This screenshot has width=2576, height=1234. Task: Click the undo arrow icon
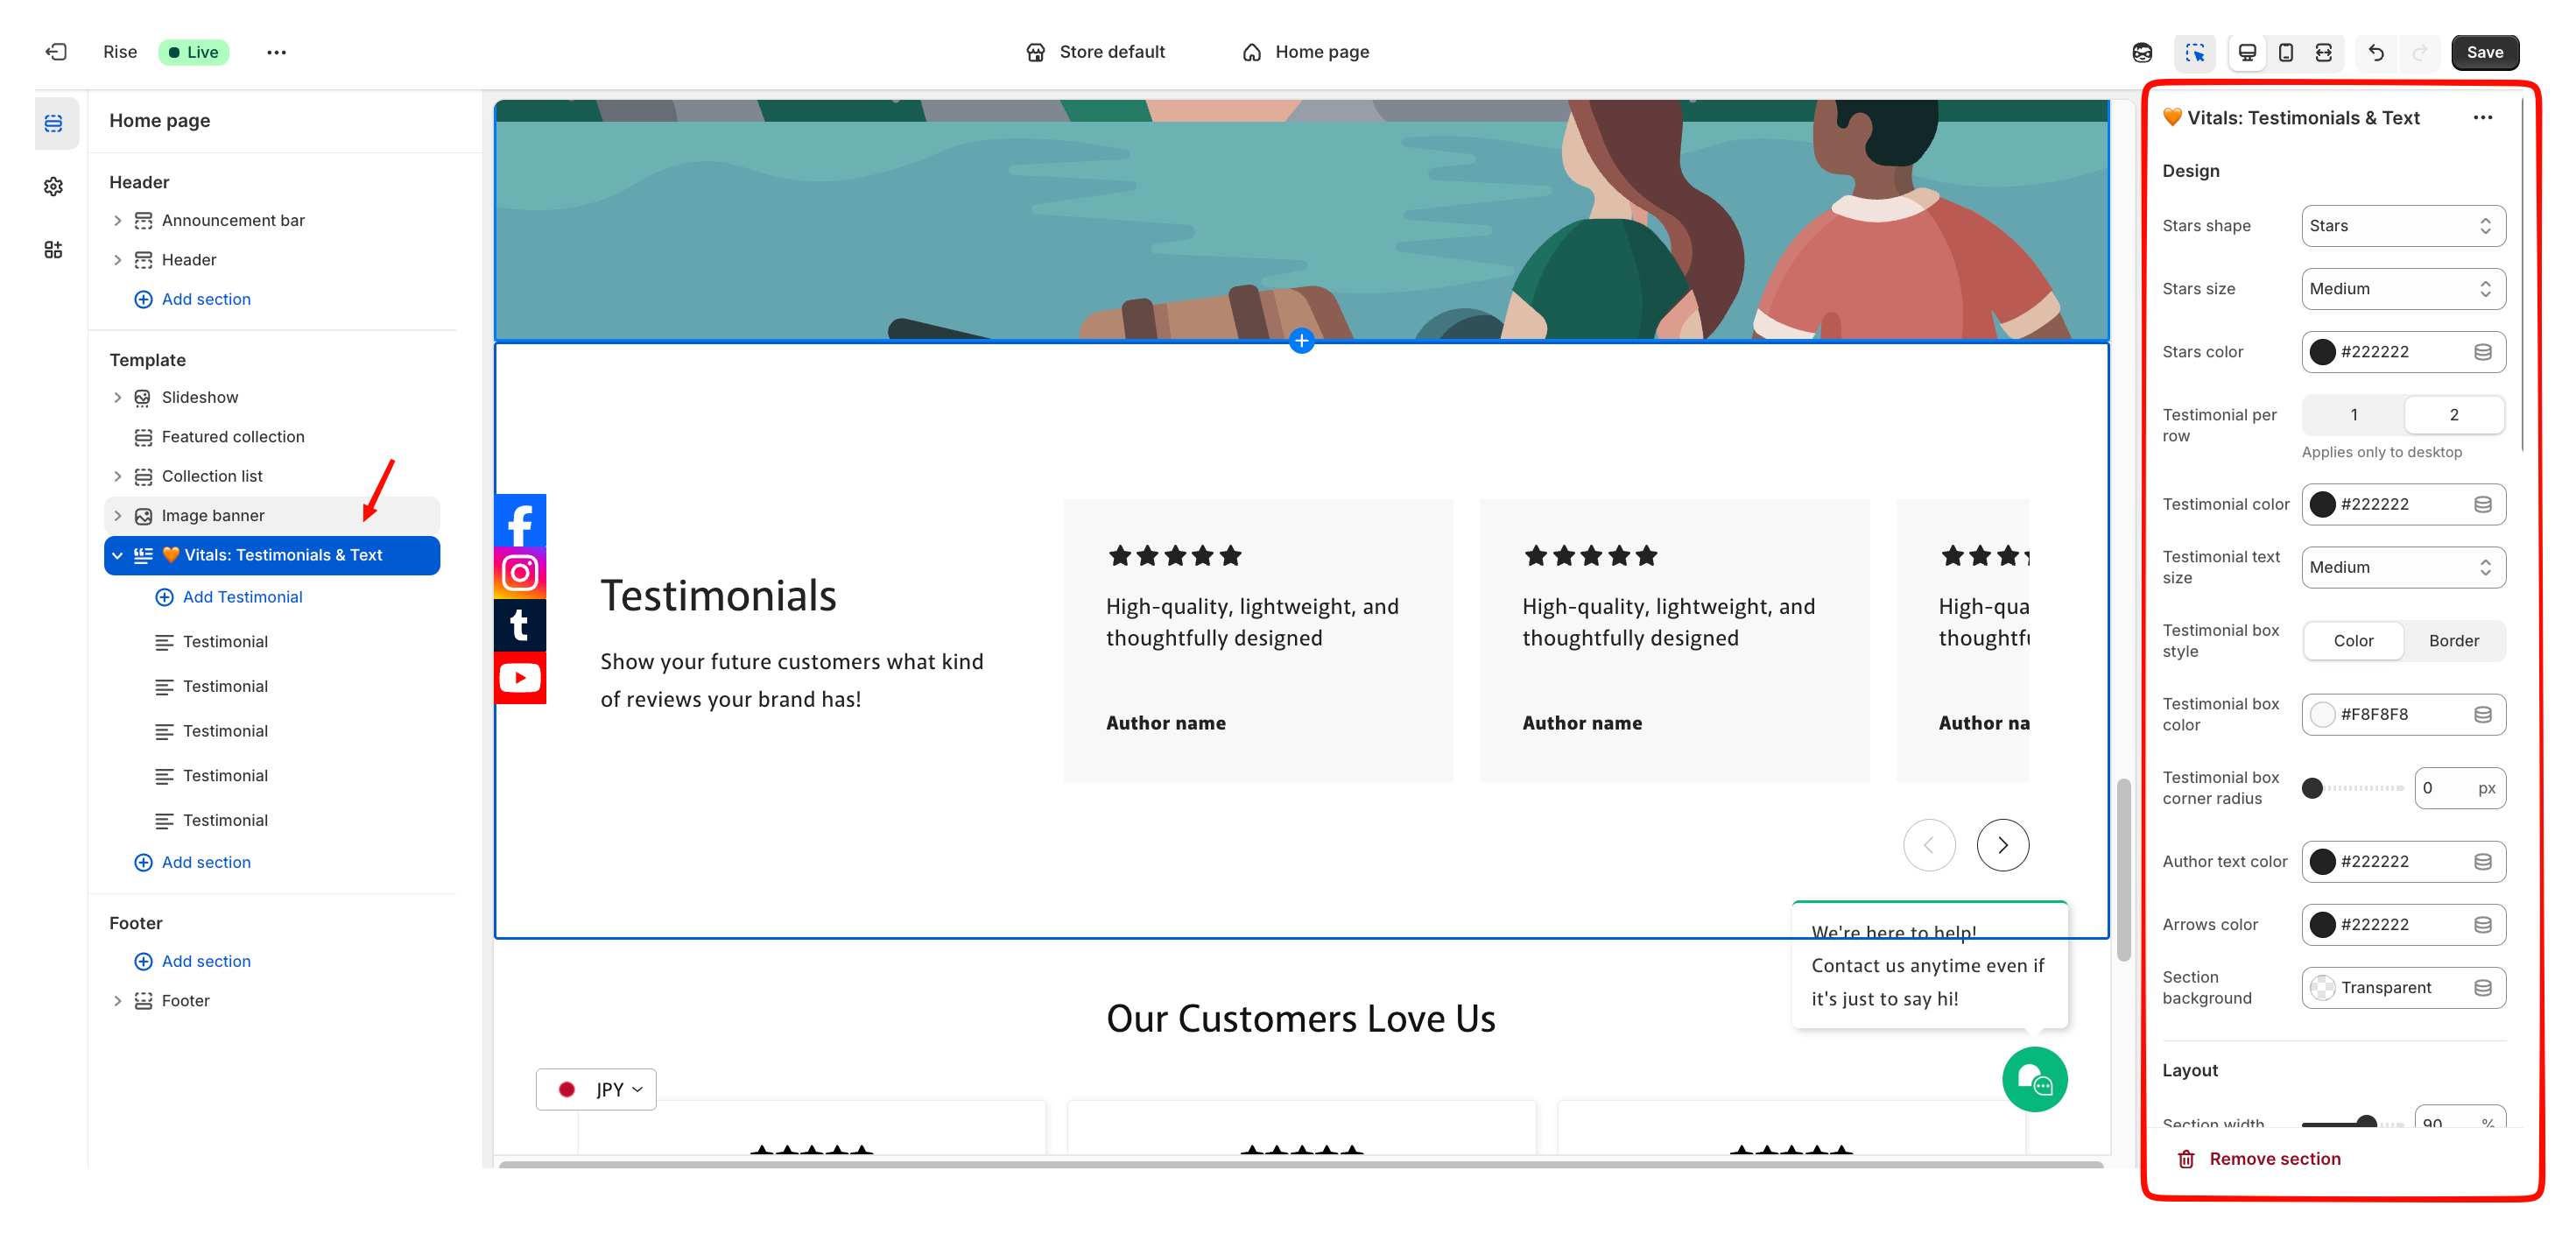coord(2376,52)
